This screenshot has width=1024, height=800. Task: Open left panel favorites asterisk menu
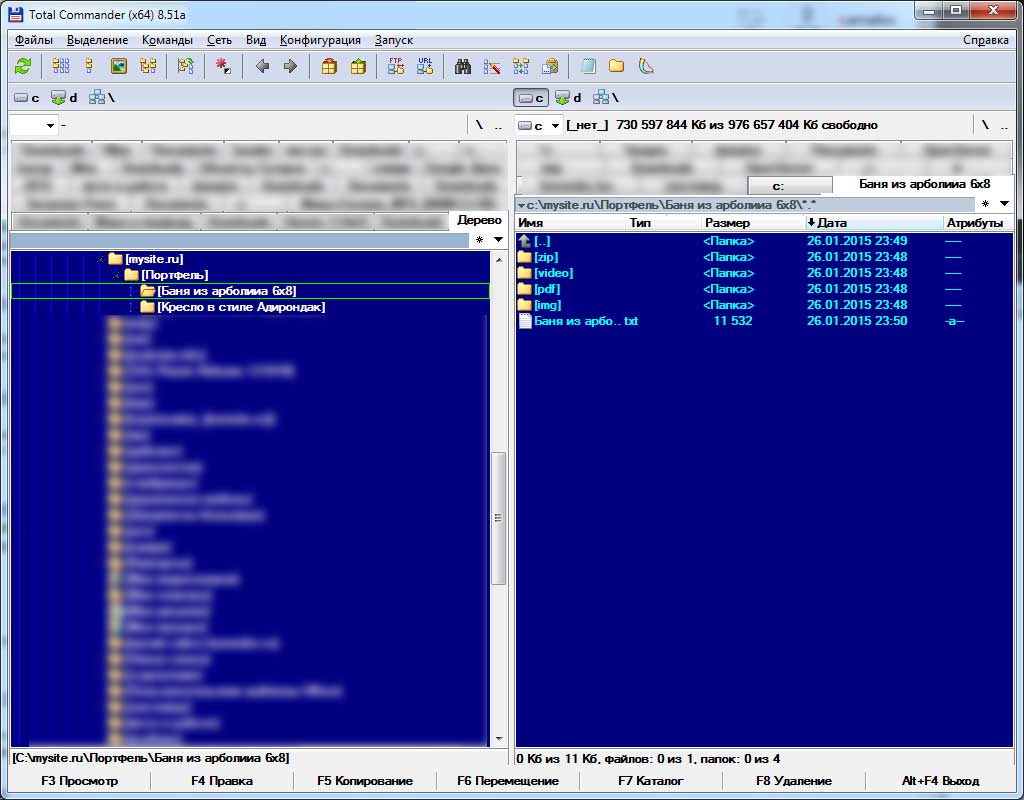click(479, 240)
